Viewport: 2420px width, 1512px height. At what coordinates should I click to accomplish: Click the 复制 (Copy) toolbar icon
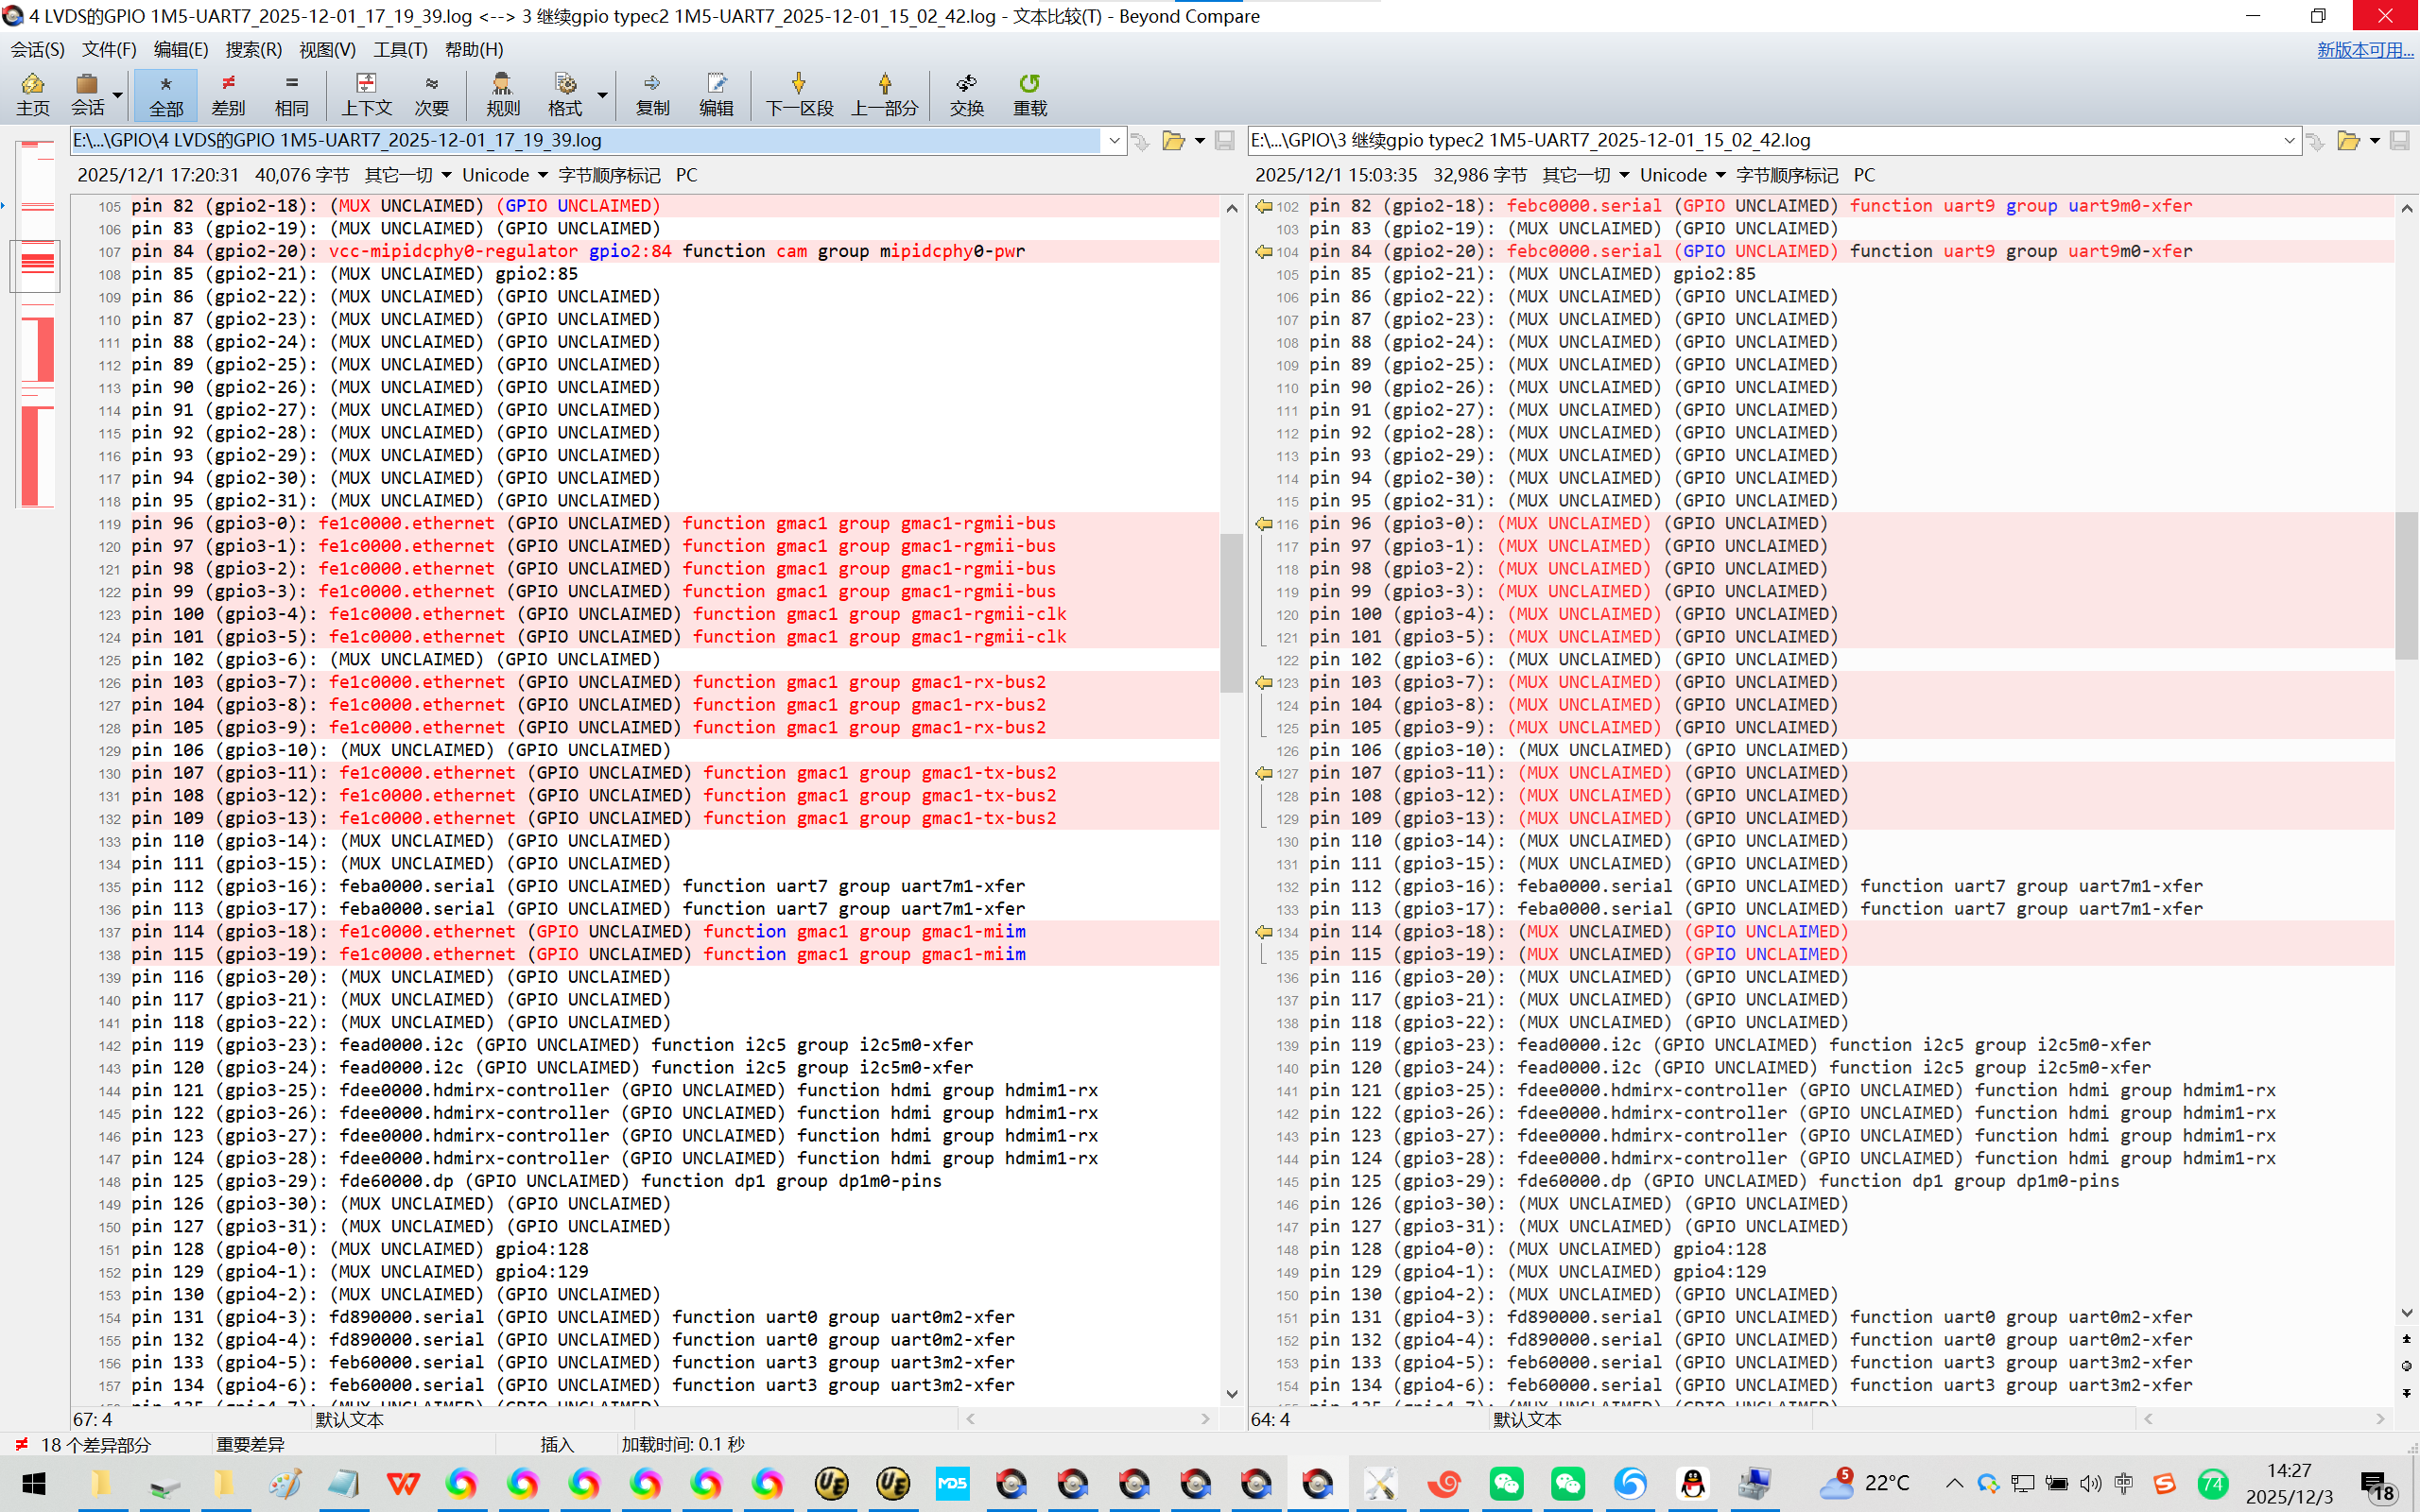[652, 94]
